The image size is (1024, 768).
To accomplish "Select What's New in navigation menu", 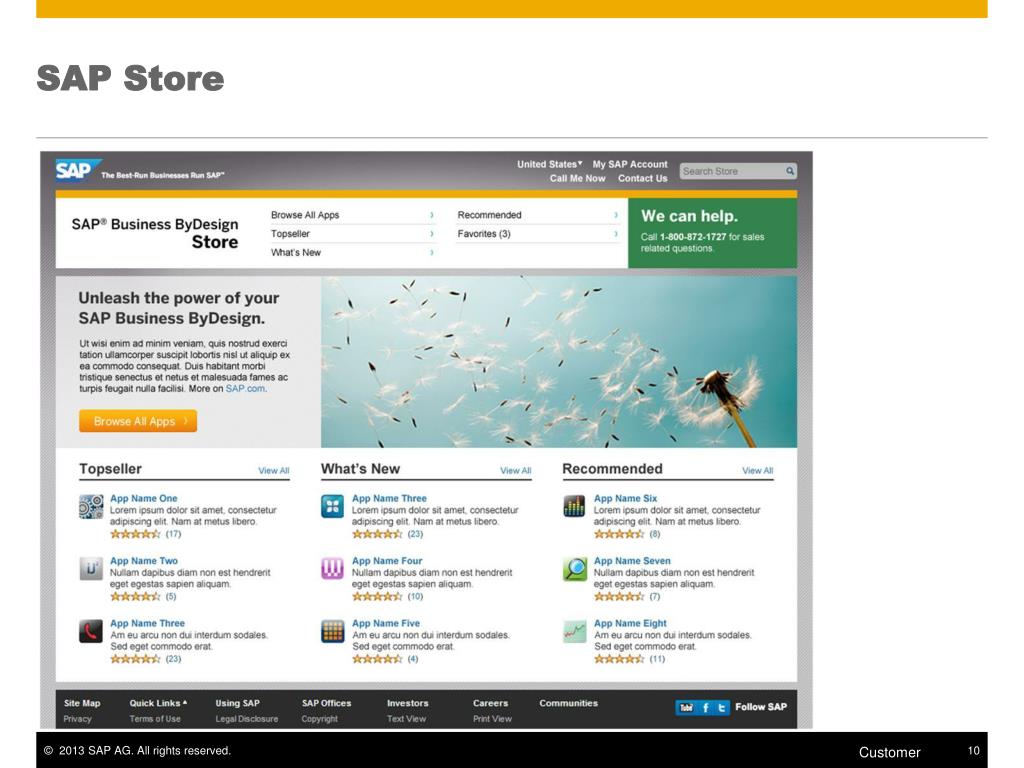I will click(296, 253).
